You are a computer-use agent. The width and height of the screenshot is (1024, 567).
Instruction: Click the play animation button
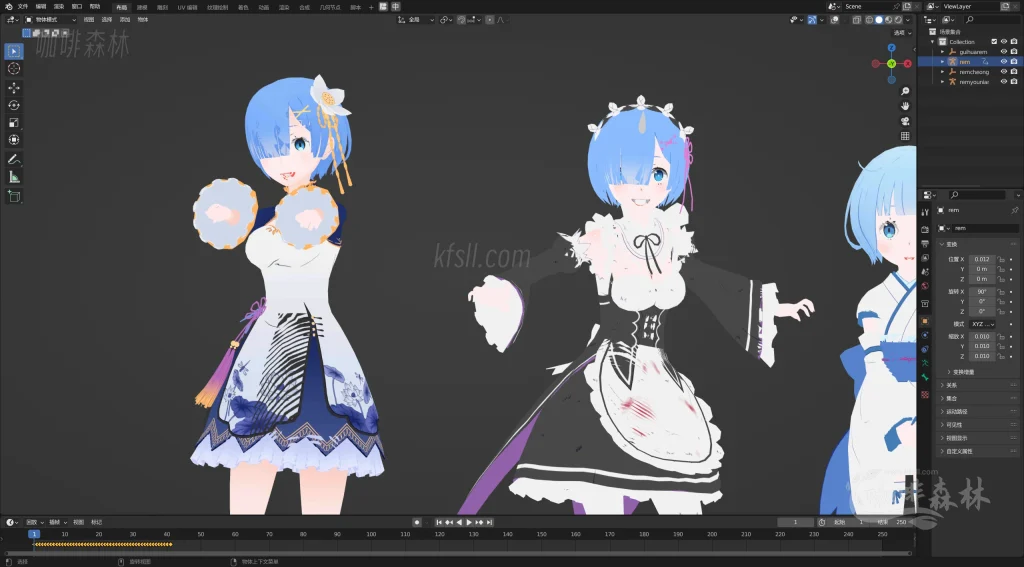point(469,523)
